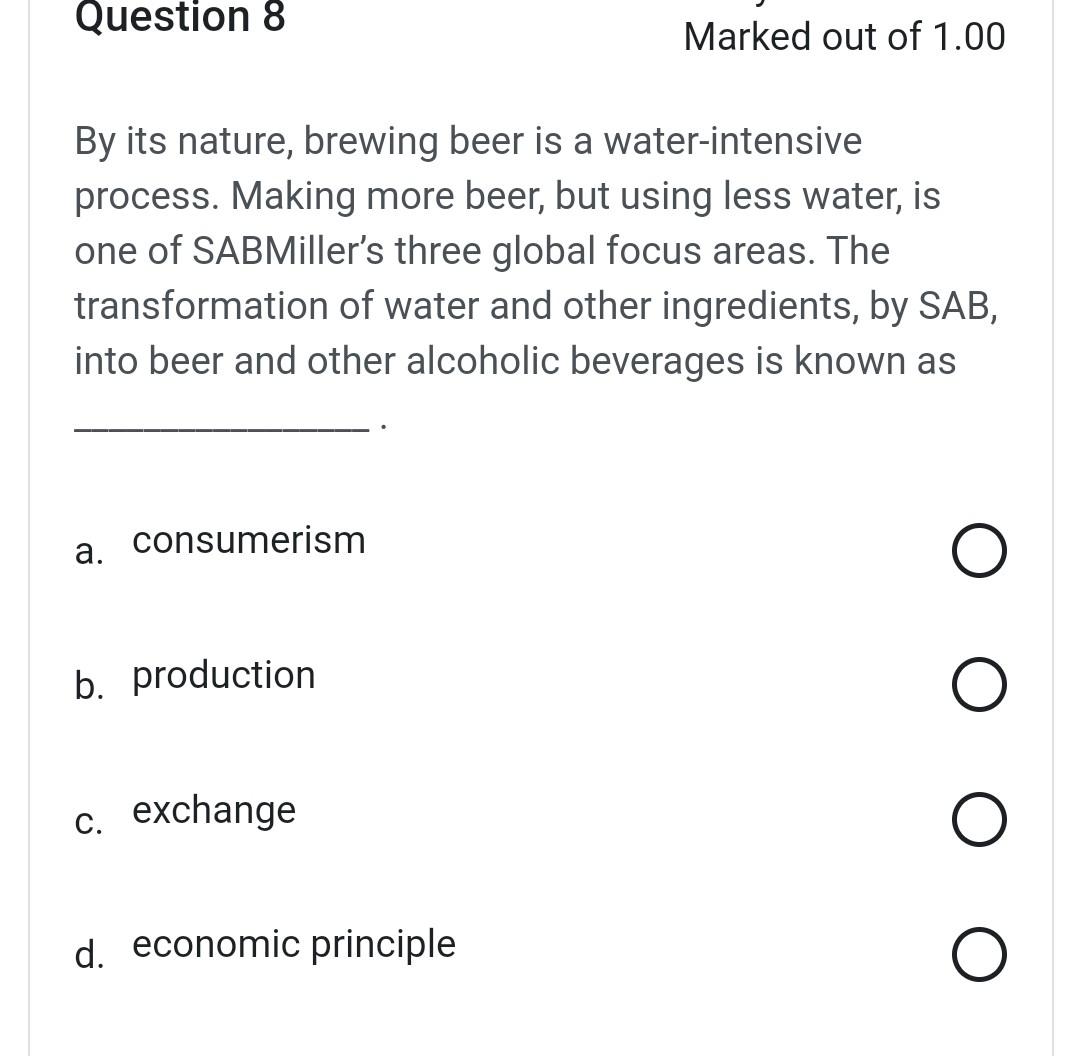This screenshot has width=1080, height=1056.
Task: Click the 'production' option text
Action: pyautogui.click(x=223, y=675)
